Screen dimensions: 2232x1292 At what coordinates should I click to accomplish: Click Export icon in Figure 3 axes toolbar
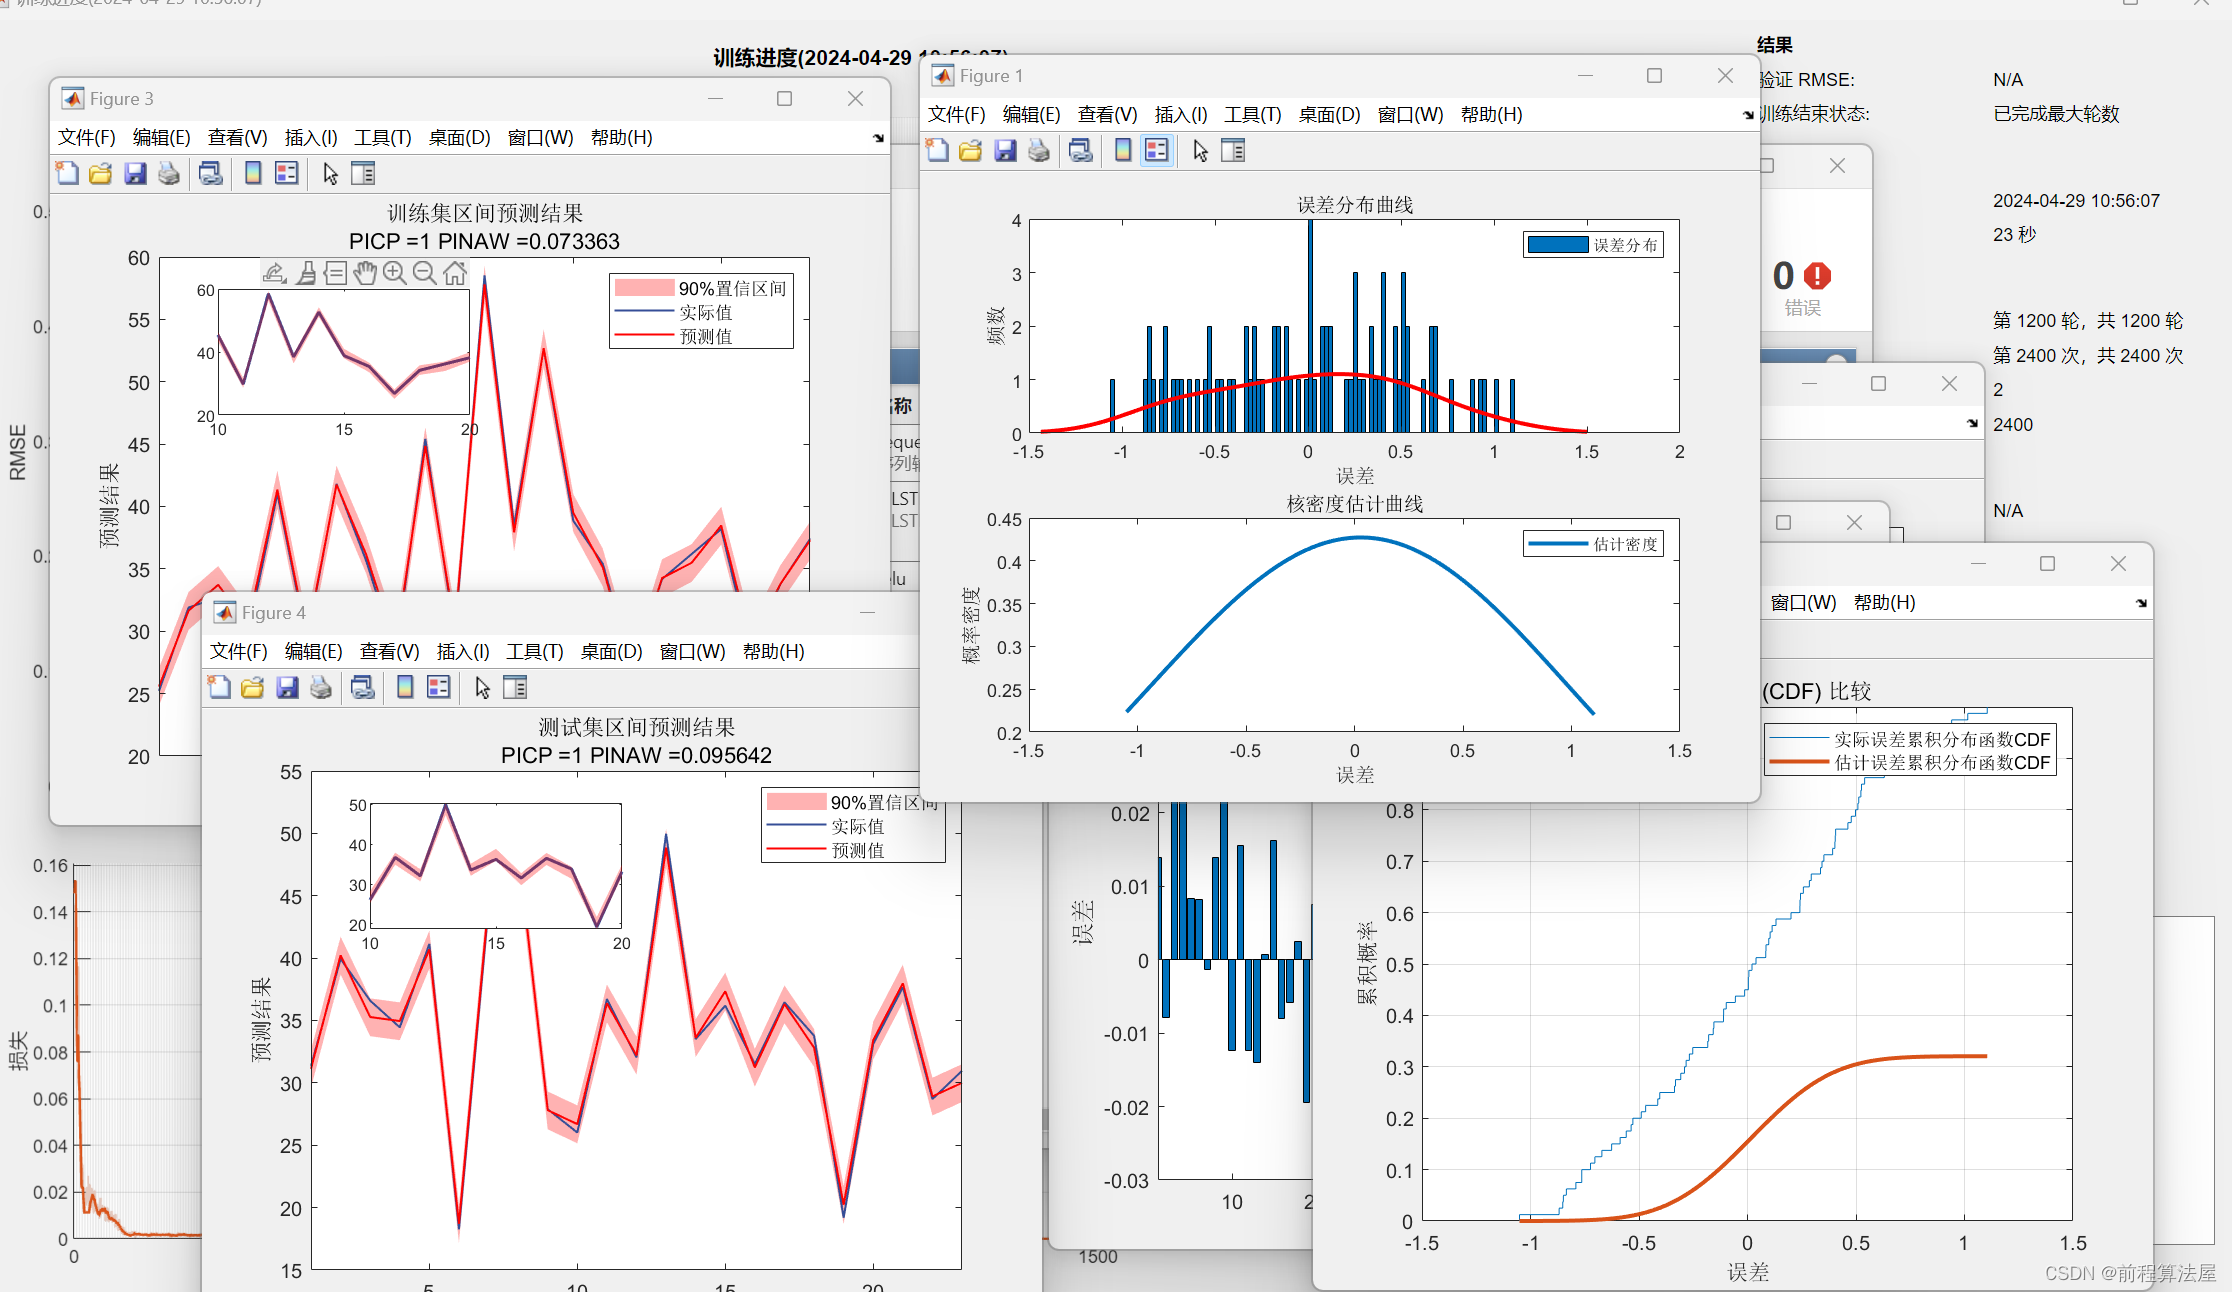tap(275, 272)
